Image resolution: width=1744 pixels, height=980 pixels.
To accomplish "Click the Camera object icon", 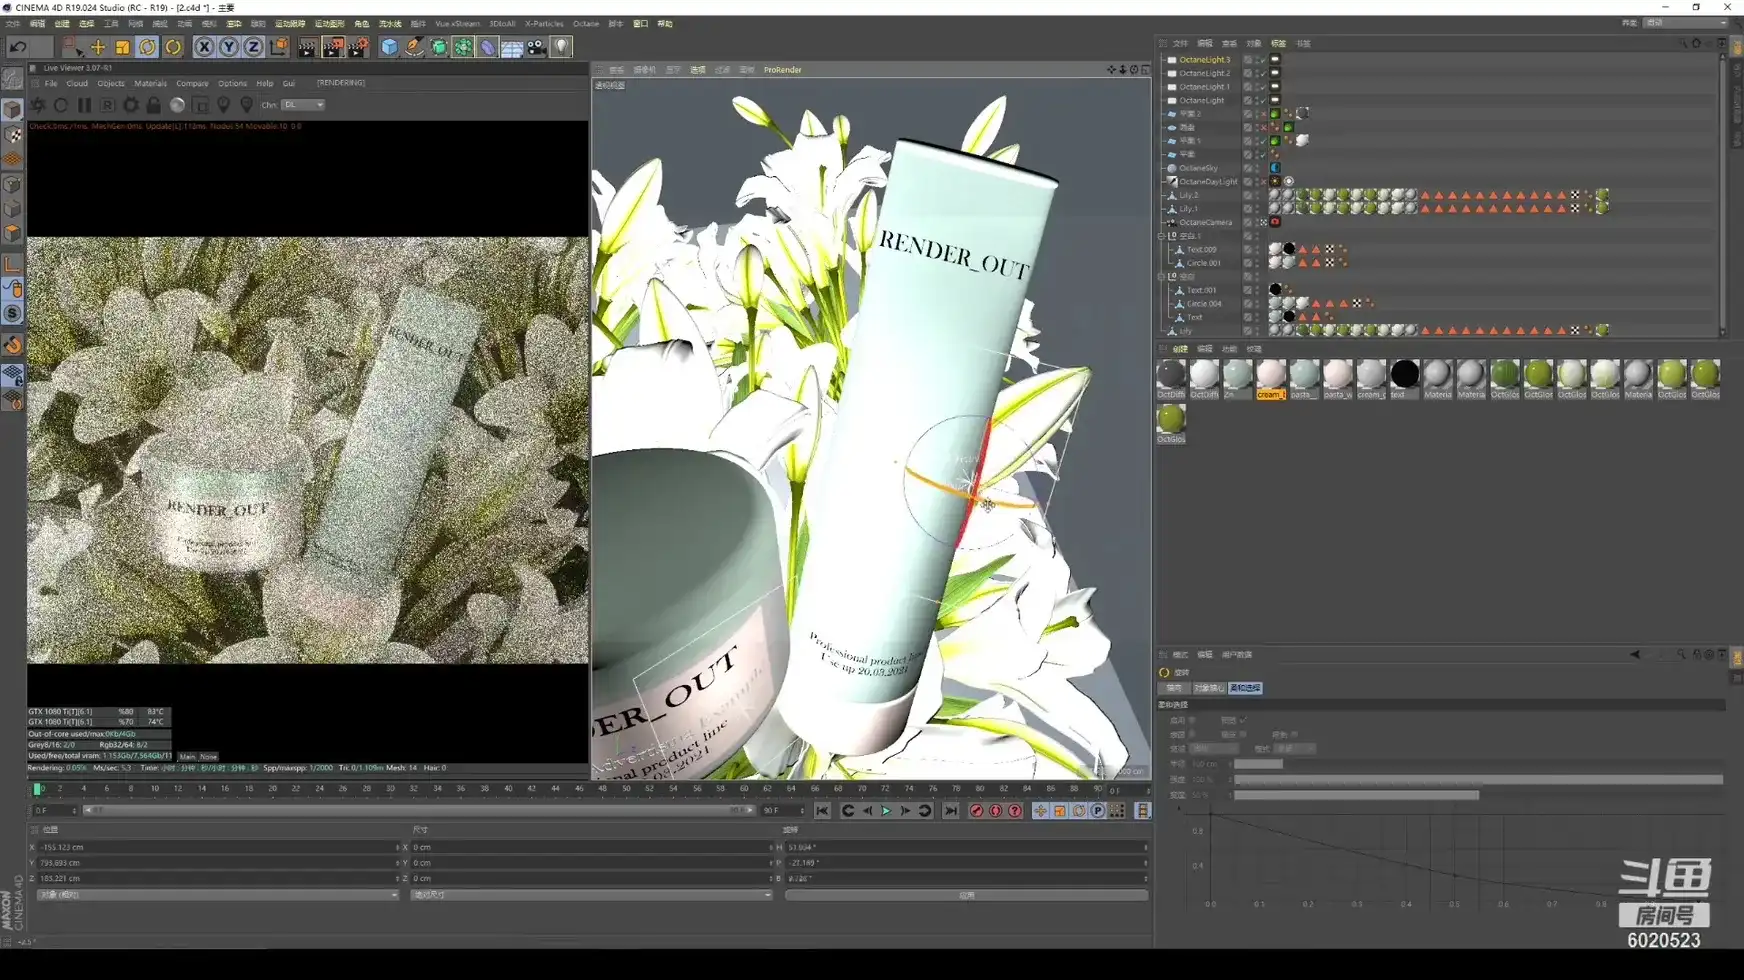I will pos(537,47).
